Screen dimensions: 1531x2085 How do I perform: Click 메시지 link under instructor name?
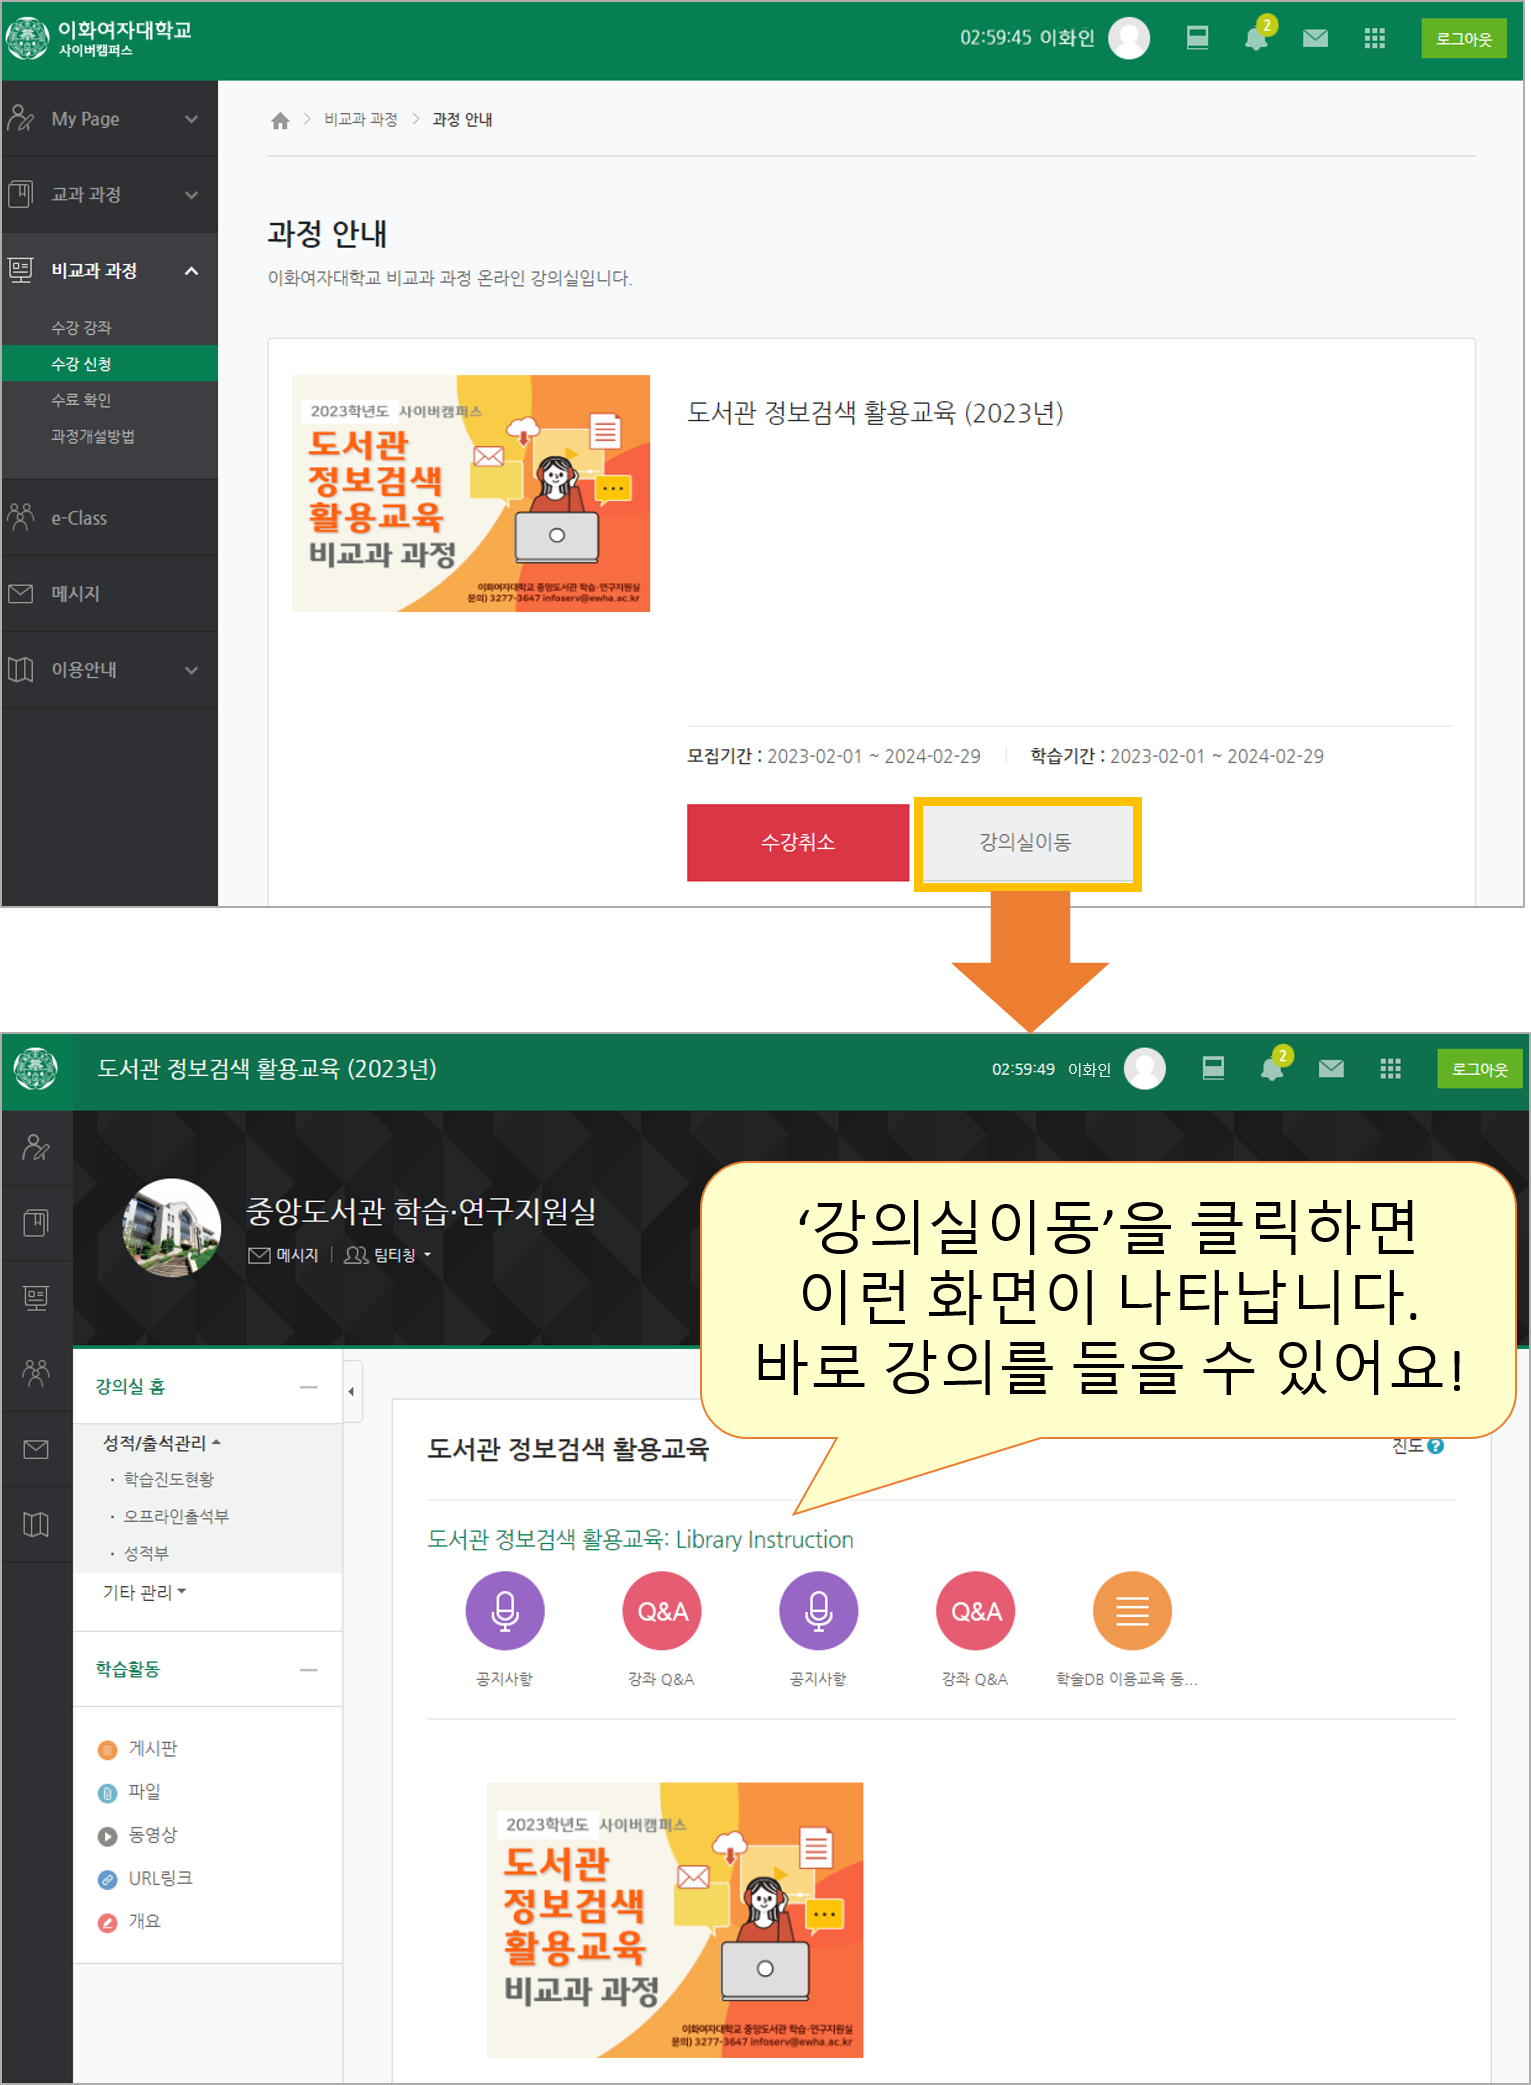283,1255
